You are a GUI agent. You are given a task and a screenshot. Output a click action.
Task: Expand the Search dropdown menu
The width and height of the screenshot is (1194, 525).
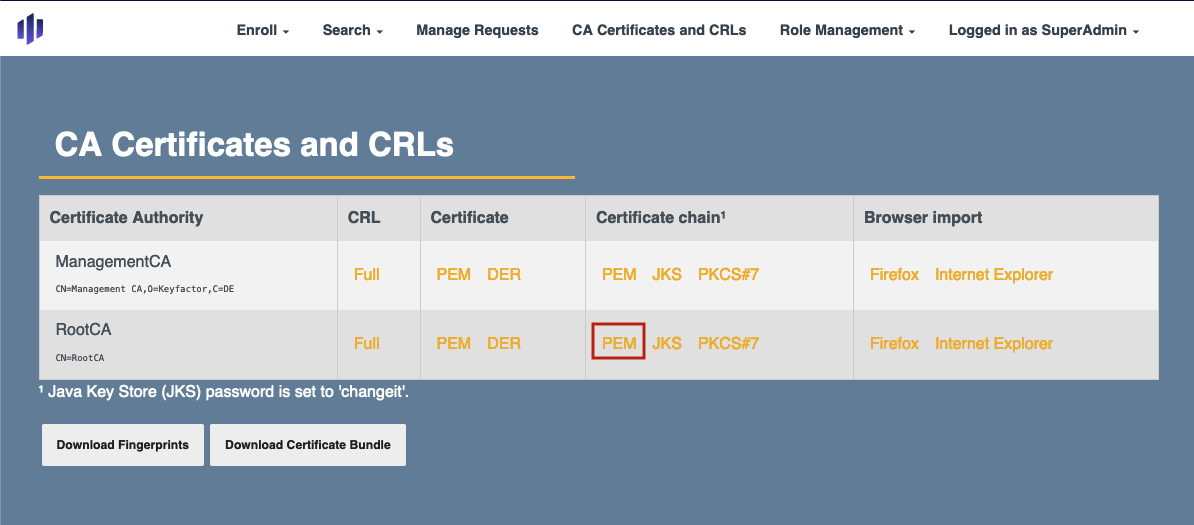[x=352, y=30]
